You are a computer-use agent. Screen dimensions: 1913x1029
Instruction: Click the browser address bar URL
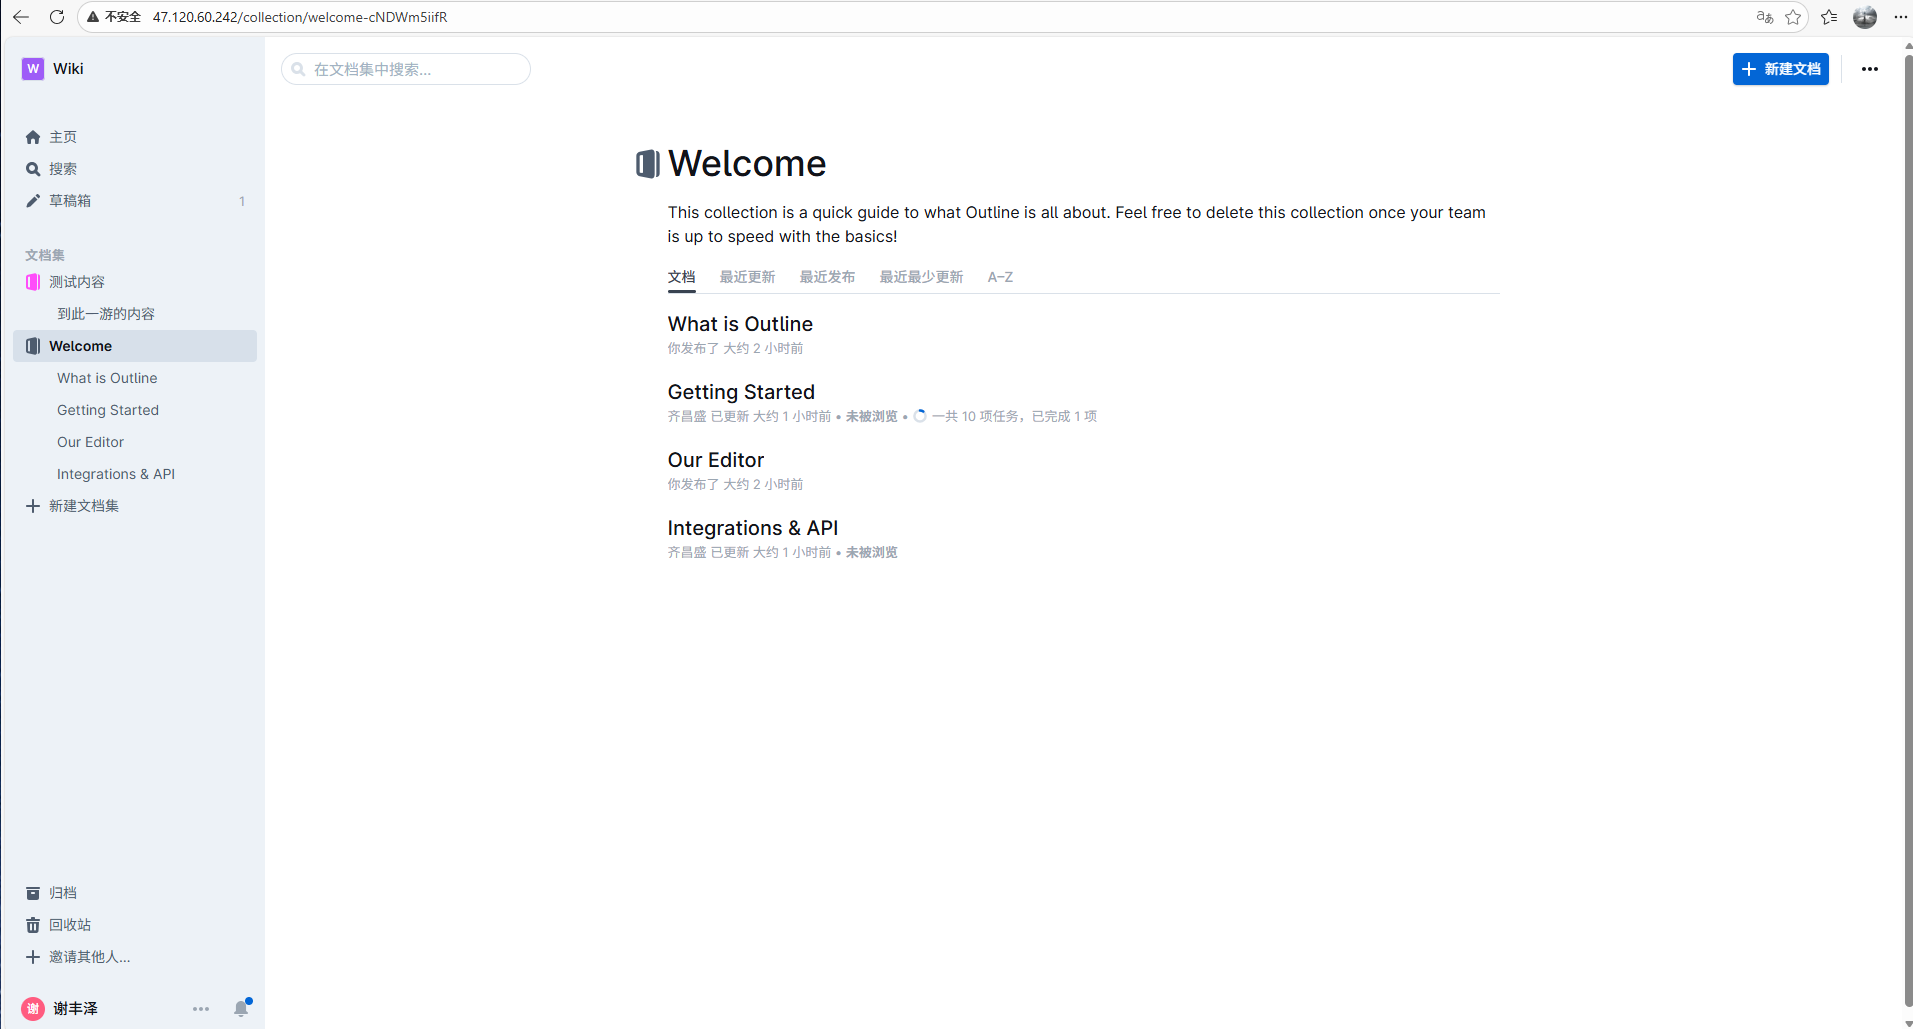300,17
